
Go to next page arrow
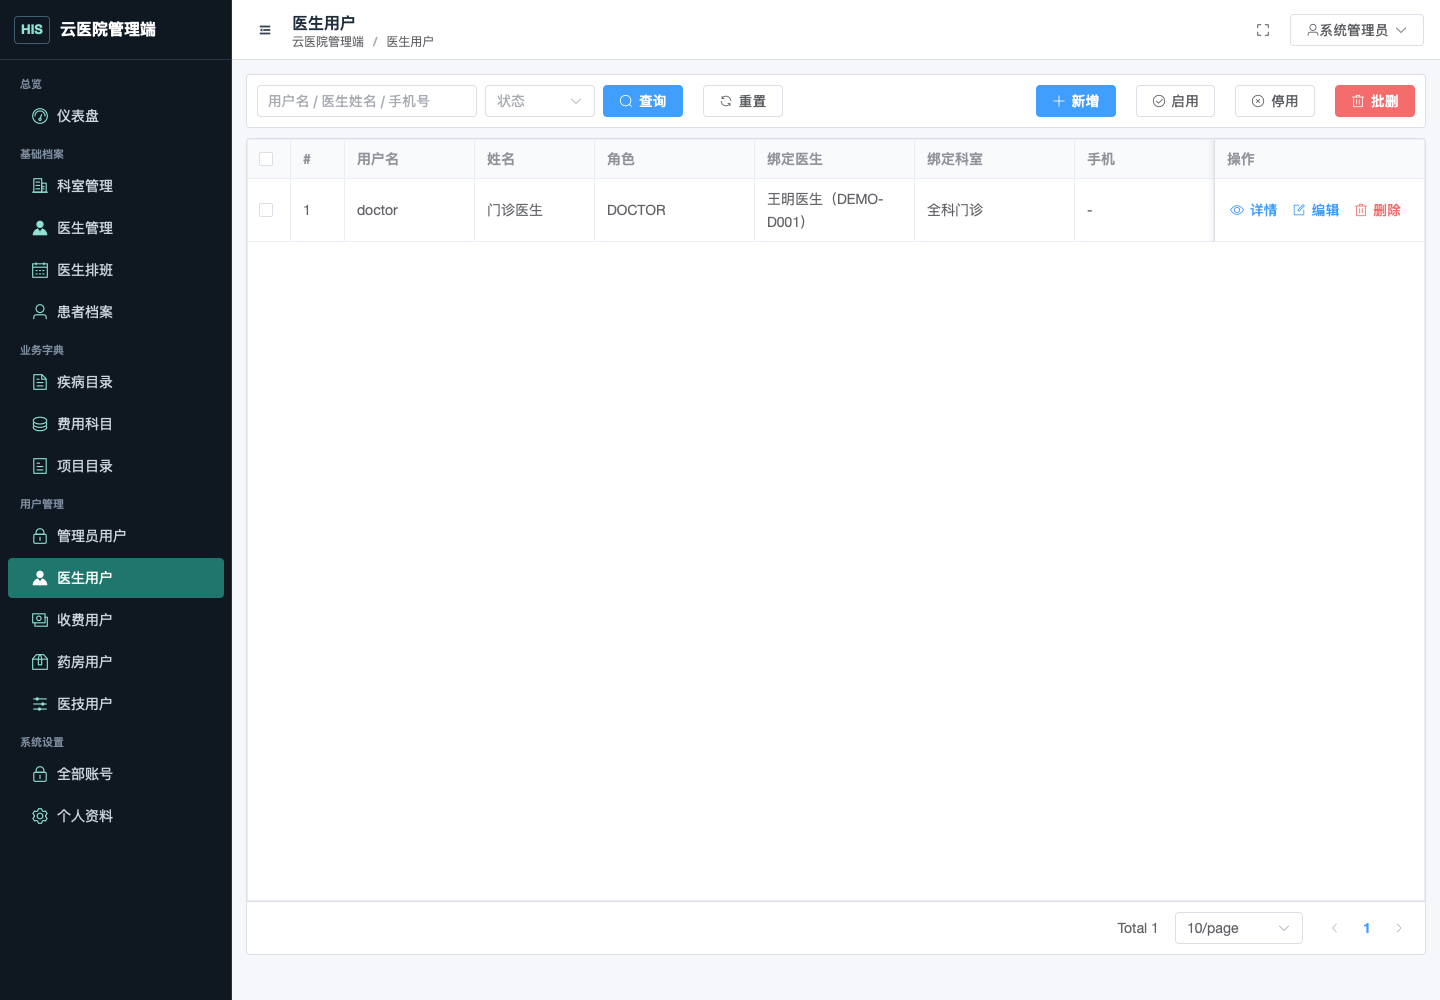coord(1399,928)
